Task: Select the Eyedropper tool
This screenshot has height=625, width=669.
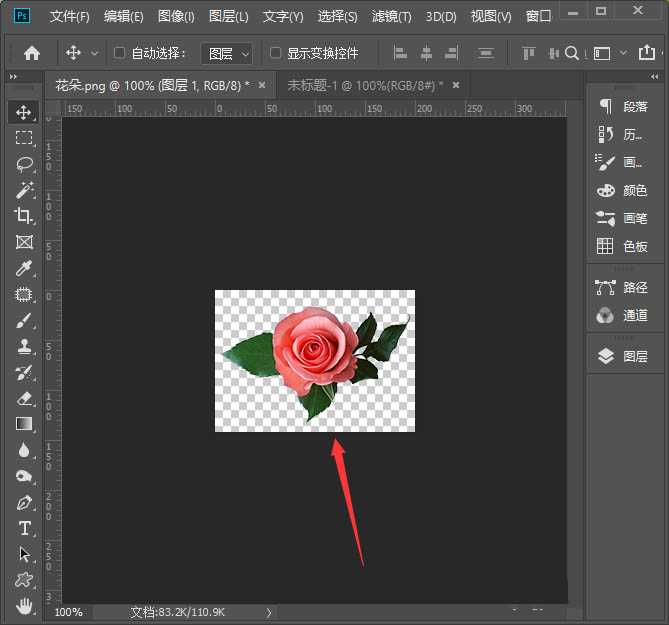Action: [24, 268]
